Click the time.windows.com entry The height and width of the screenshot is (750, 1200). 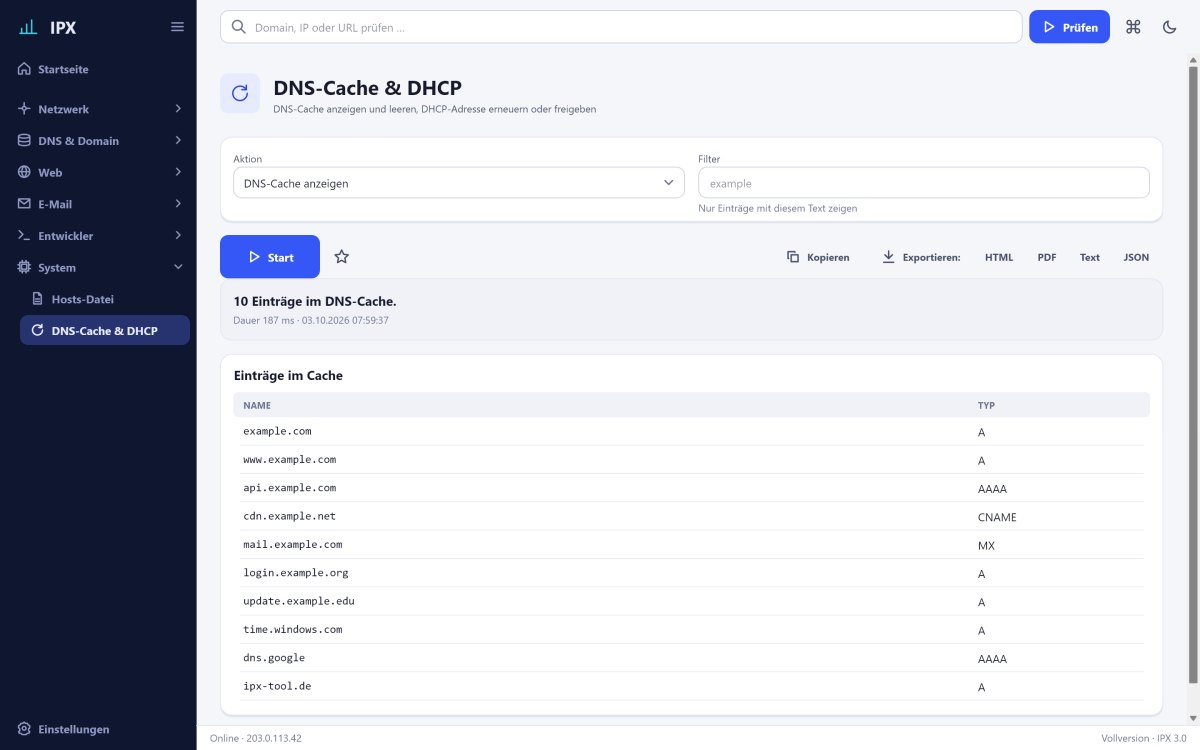point(293,630)
